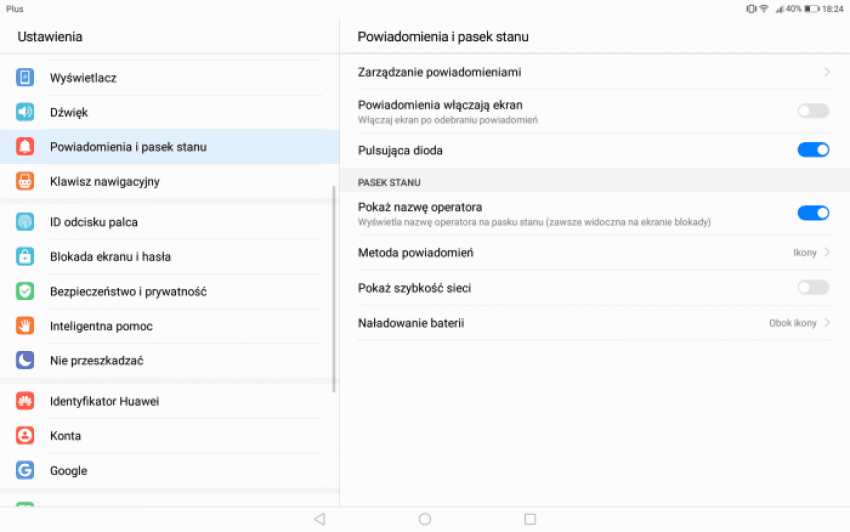The image size is (850, 532).
Task: Tap the Huawei identifier icon
Action: pyautogui.click(x=25, y=401)
